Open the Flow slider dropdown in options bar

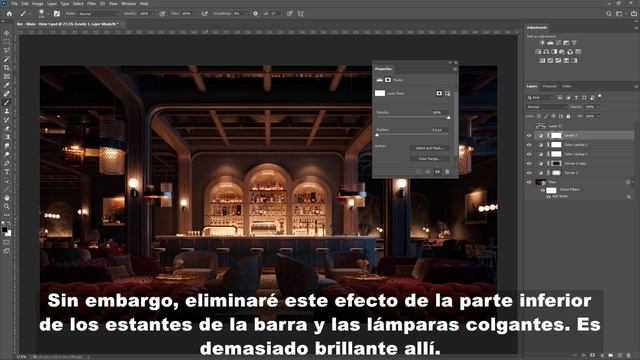(x=196, y=13)
